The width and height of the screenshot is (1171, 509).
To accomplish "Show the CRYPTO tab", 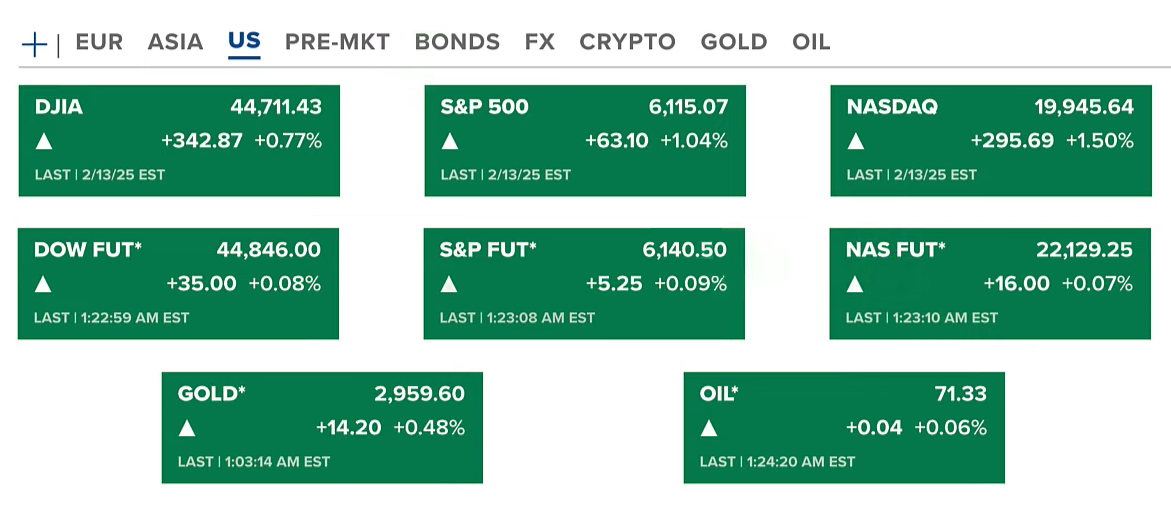I will pyautogui.click(x=627, y=42).
